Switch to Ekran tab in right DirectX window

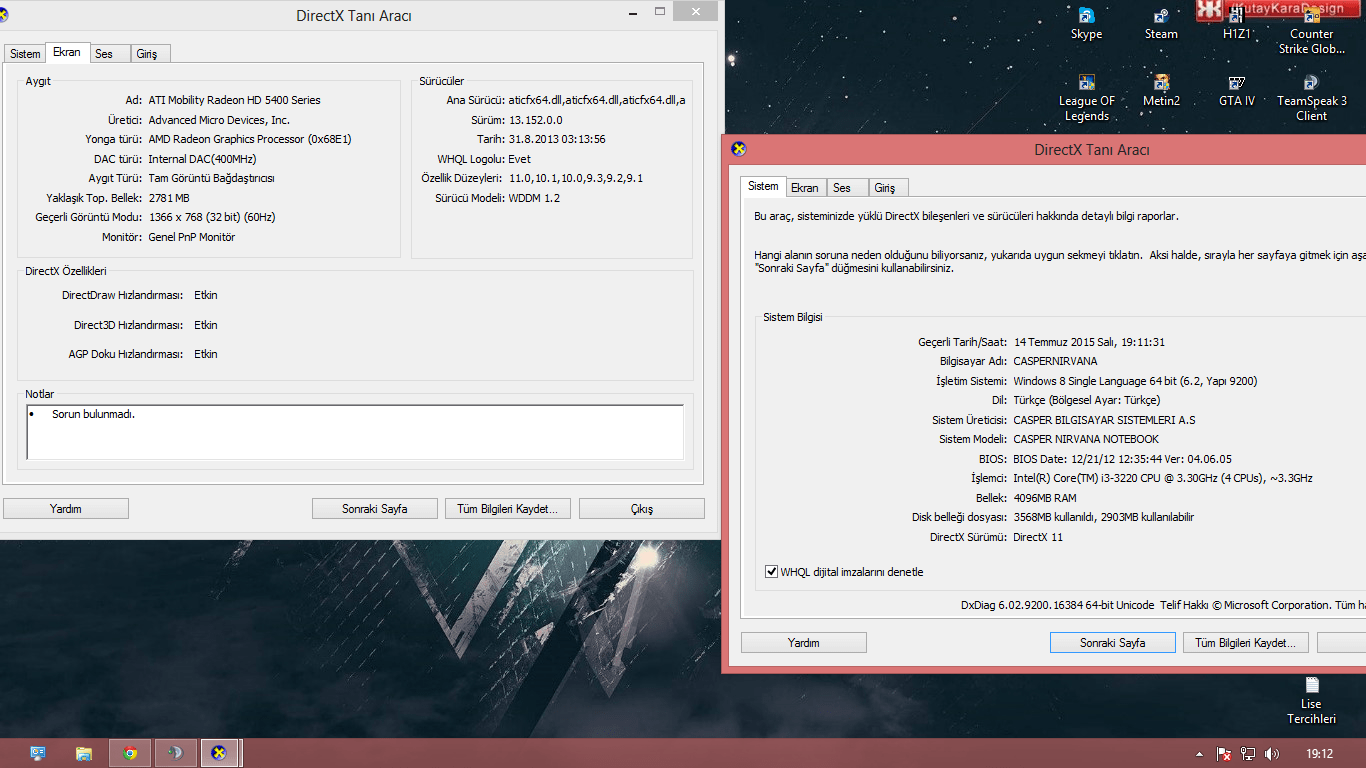805,188
